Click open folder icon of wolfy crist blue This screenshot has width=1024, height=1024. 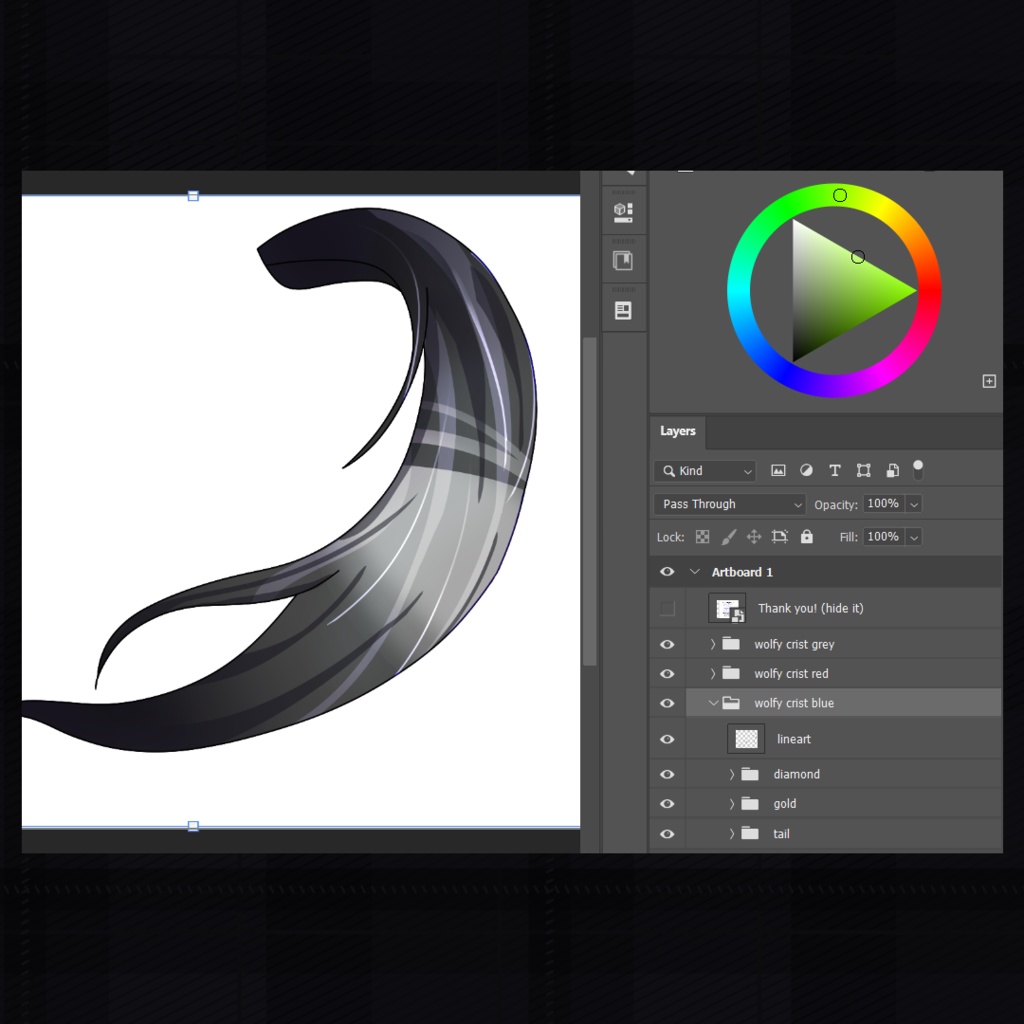point(731,703)
